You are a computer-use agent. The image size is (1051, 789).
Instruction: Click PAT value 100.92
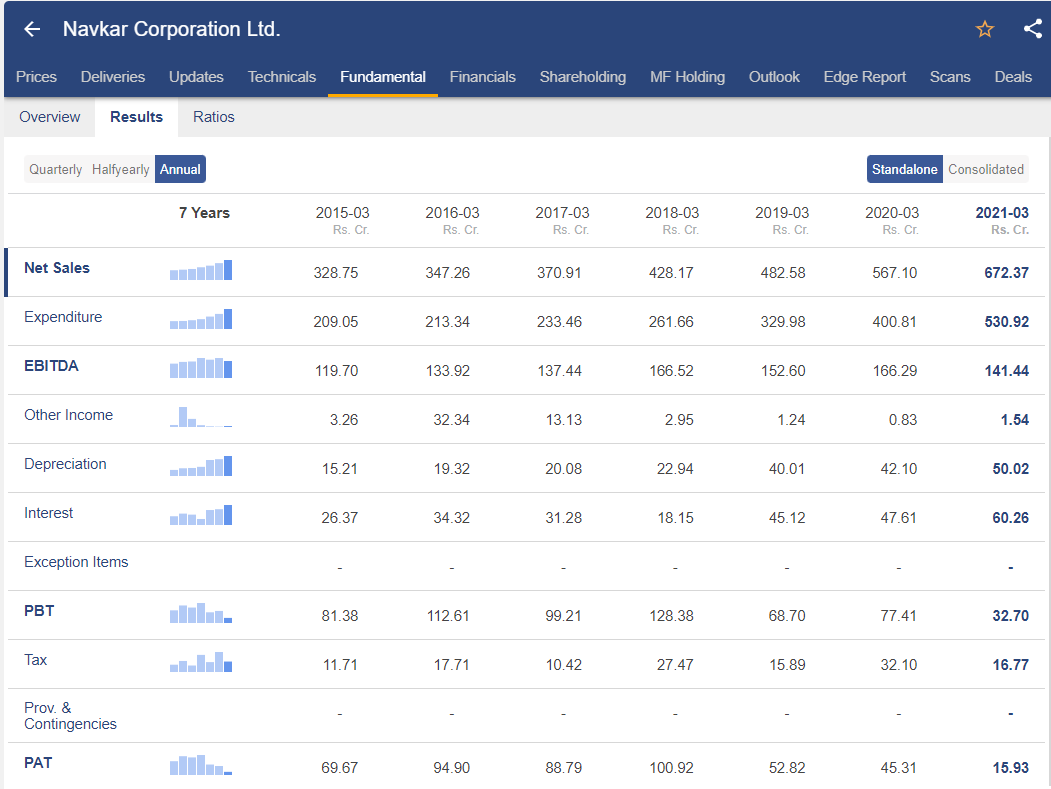pos(671,768)
